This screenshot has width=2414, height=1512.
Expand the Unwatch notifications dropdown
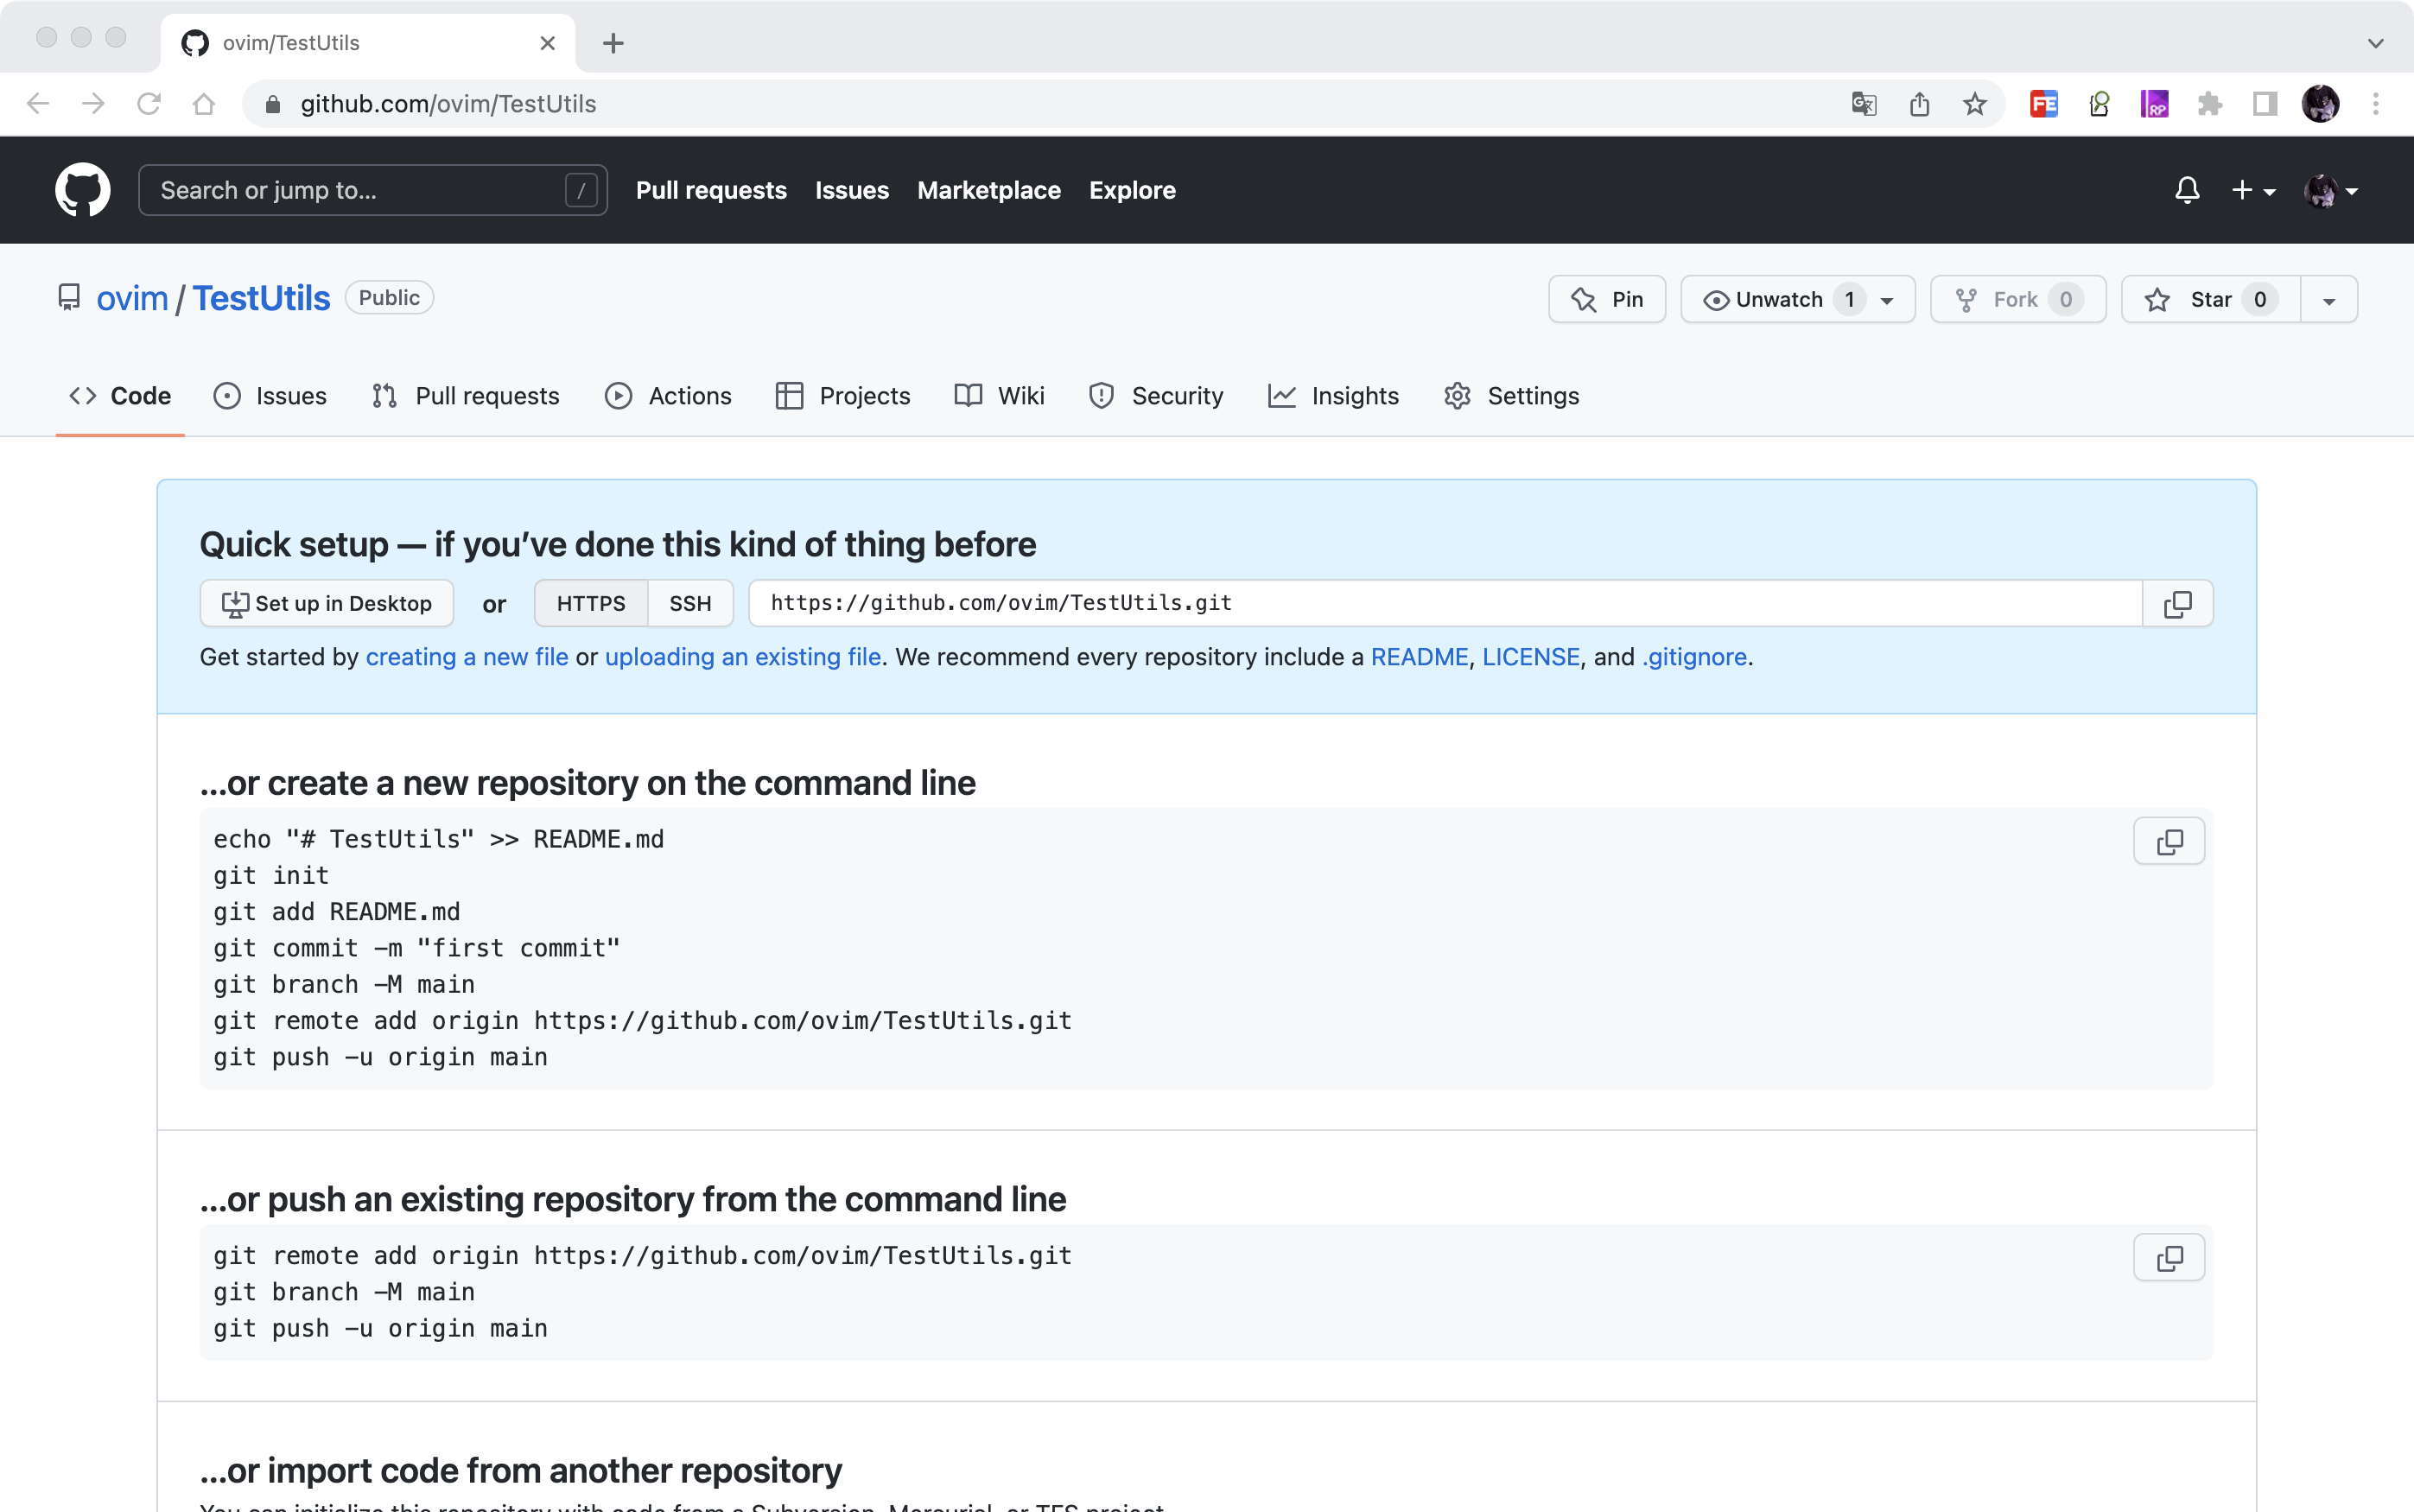click(1887, 300)
